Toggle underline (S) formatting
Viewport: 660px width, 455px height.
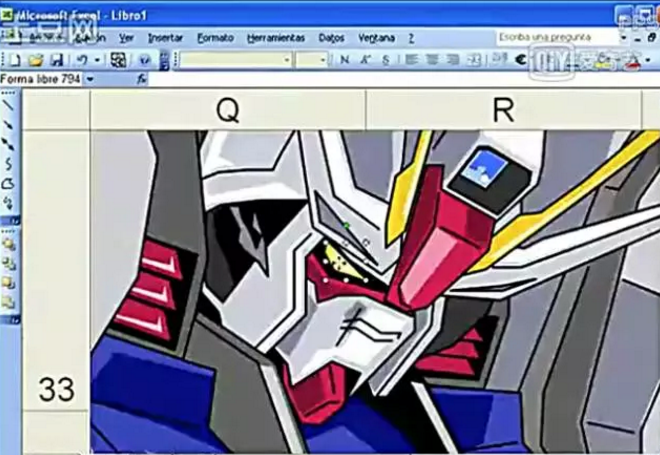click(x=386, y=60)
